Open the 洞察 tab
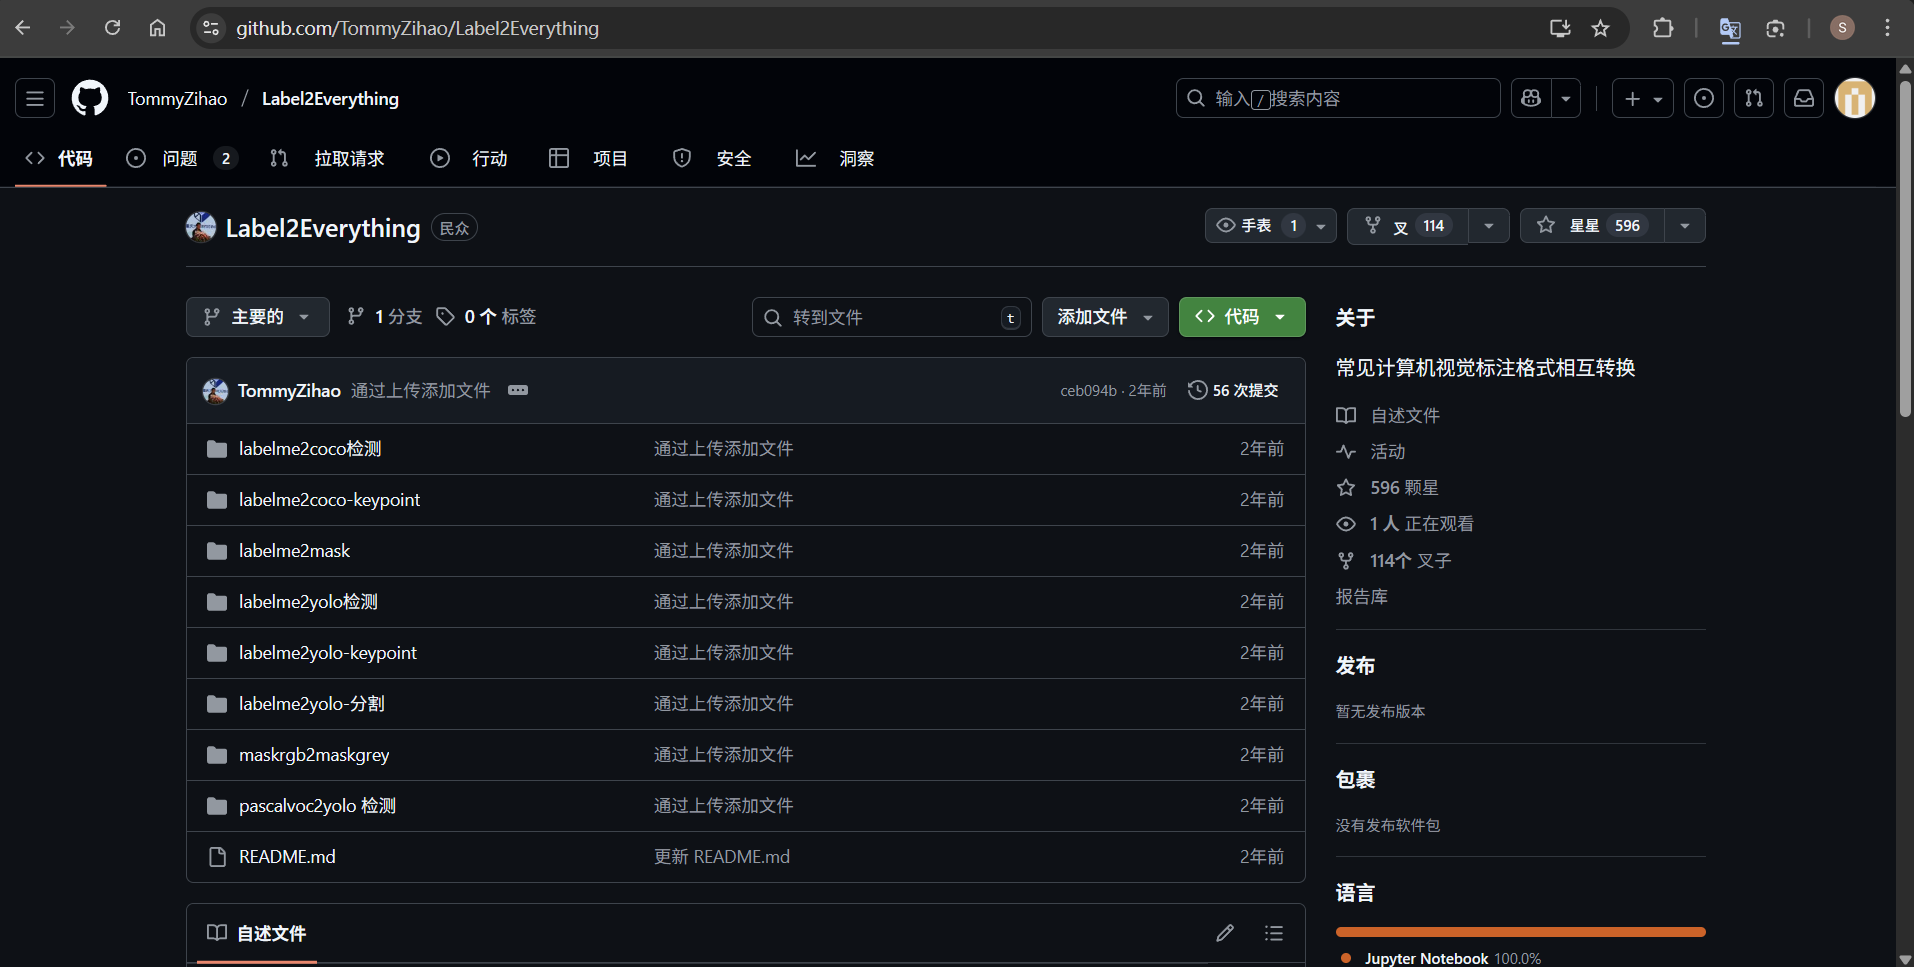Screen dimensions: 1914x967 pyautogui.click(x=856, y=158)
